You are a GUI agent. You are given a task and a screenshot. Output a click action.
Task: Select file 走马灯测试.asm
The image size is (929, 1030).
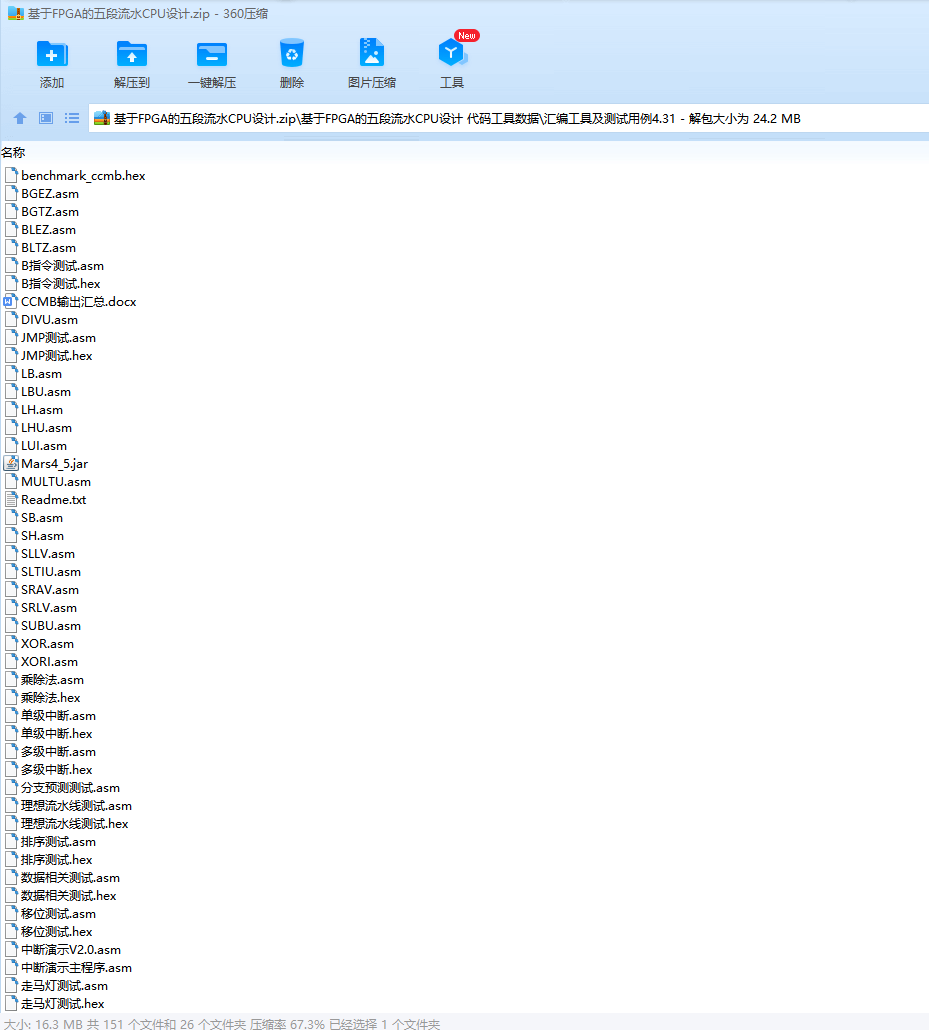click(64, 986)
